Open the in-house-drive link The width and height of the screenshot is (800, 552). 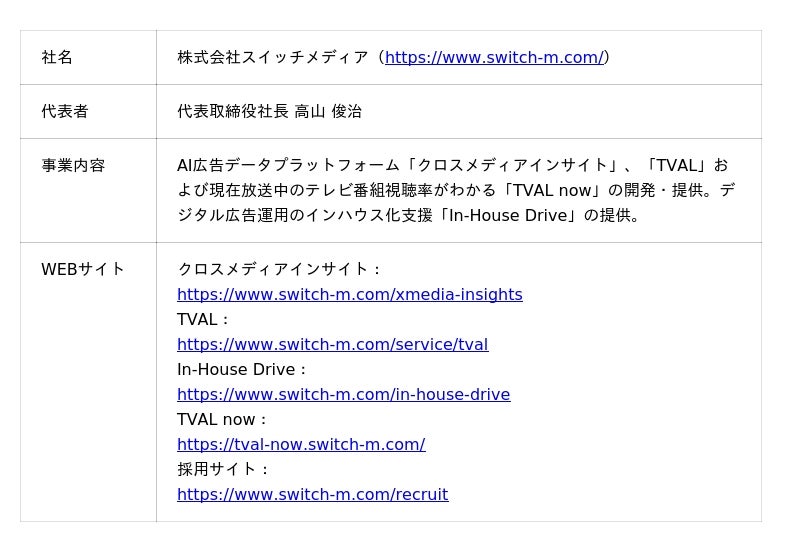(344, 394)
